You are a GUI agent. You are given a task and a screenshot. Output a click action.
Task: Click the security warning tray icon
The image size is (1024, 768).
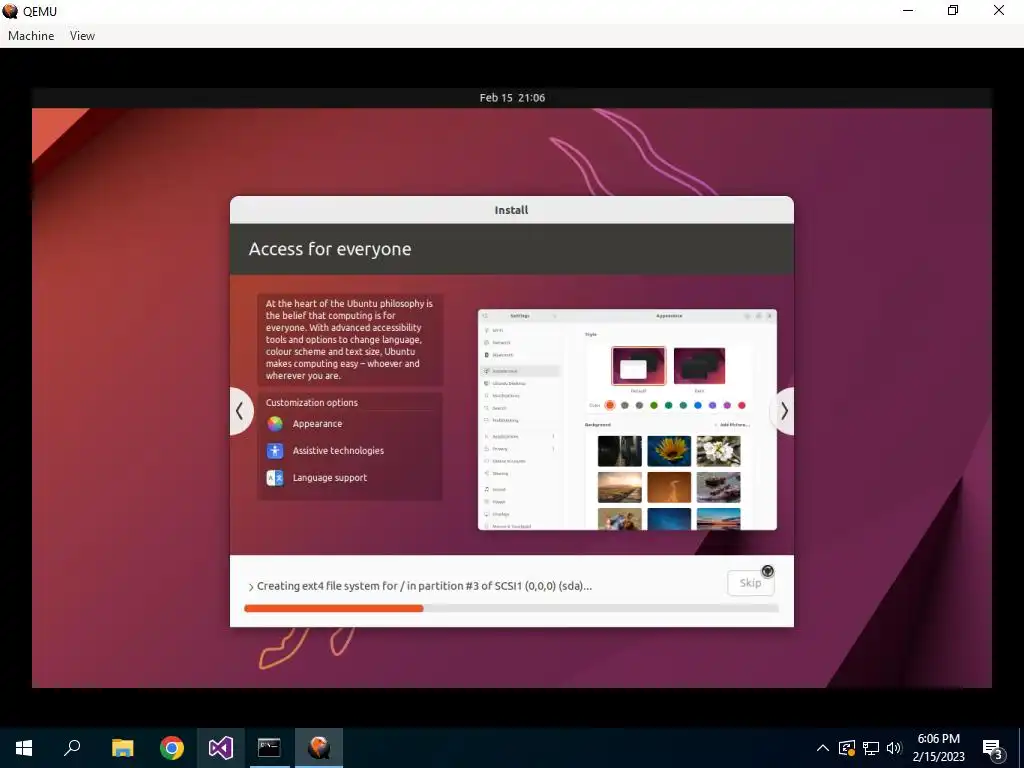coord(847,748)
